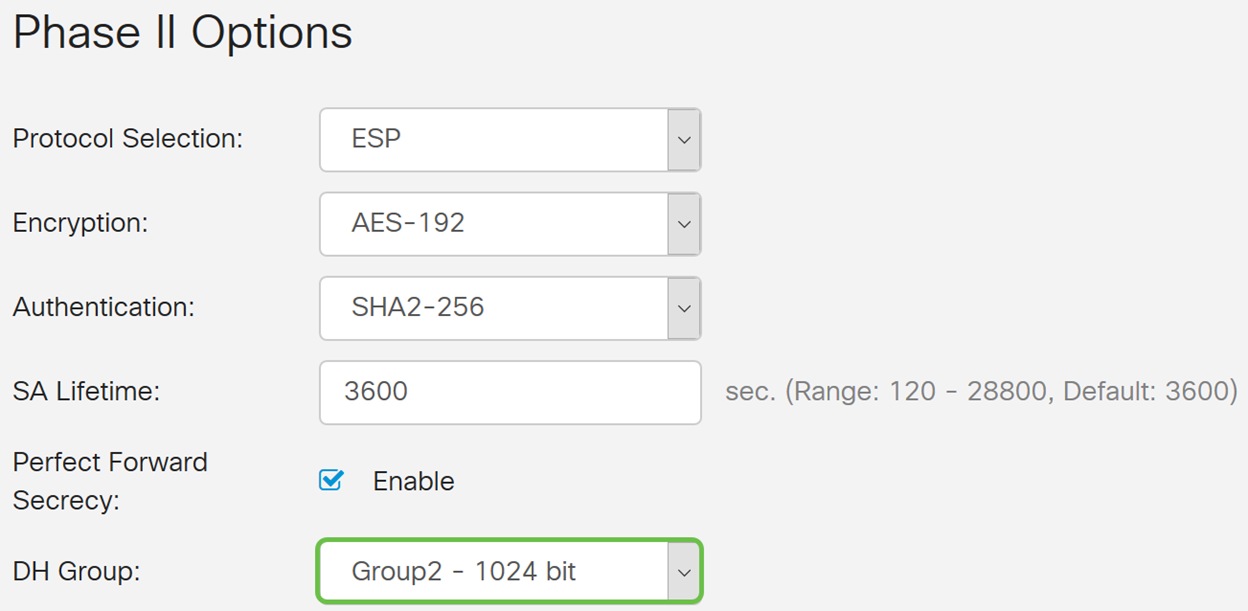This screenshot has width=1248, height=611.
Task: Click the Authentication field label
Action: coord(104,307)
